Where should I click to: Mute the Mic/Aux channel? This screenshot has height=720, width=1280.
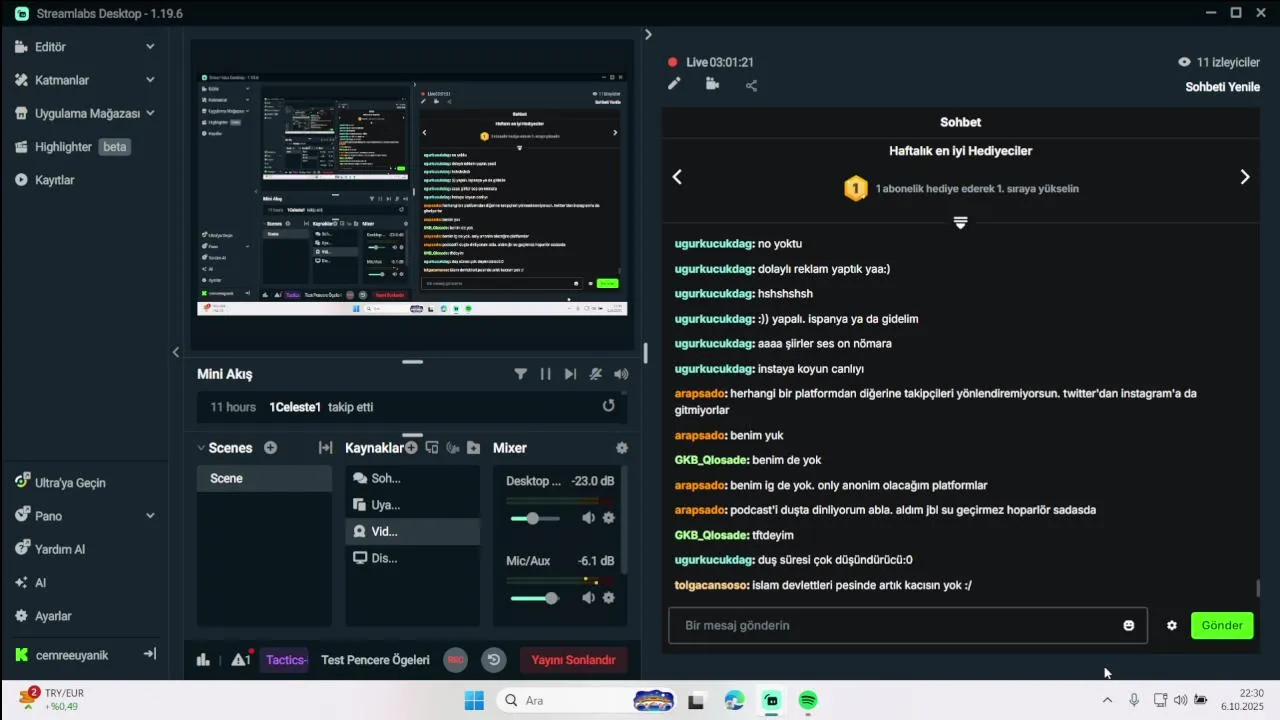point(589,598)
